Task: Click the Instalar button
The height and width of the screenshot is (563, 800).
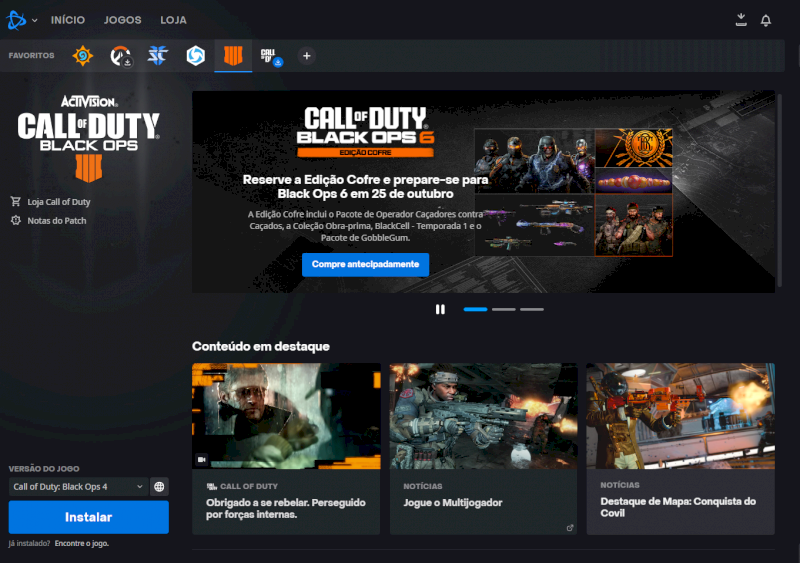Action: (89, 517)
